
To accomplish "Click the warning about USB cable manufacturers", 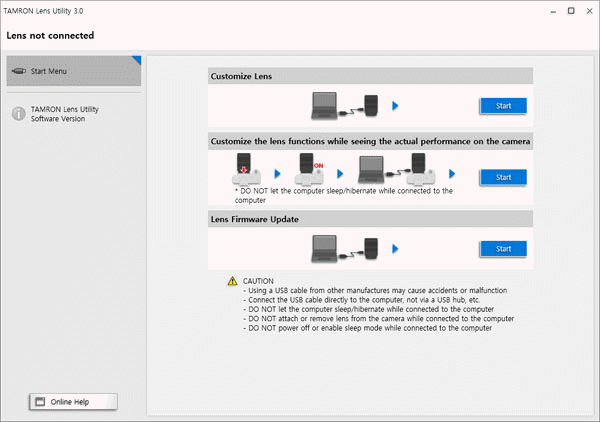I will tap(375, 290).
